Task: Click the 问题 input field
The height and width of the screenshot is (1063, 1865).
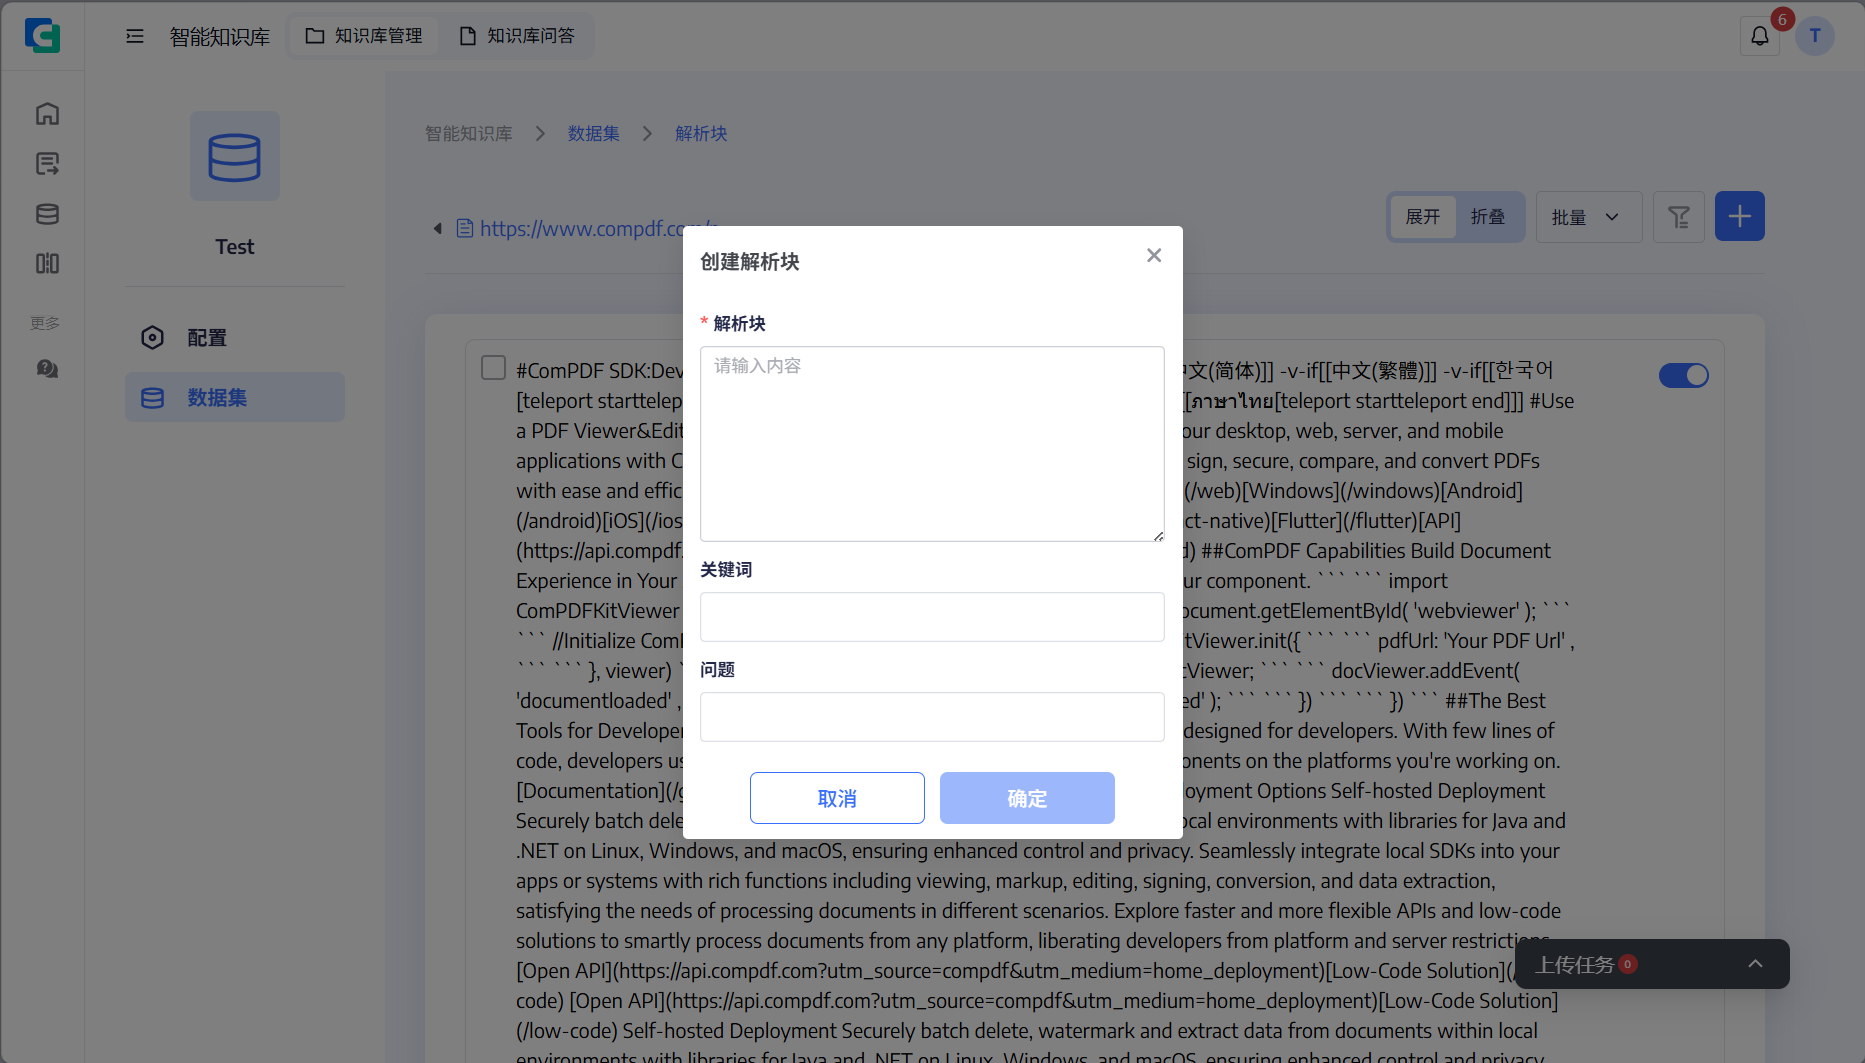Action: 932,717
